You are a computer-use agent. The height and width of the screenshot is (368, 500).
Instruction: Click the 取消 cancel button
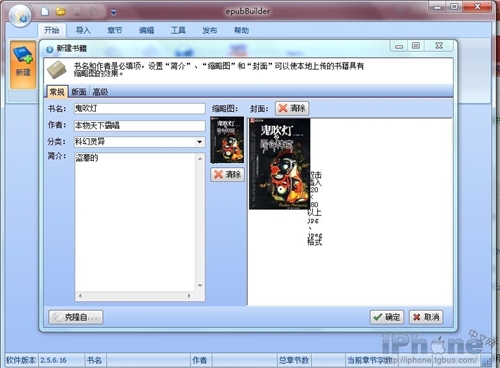coord(426,317)
